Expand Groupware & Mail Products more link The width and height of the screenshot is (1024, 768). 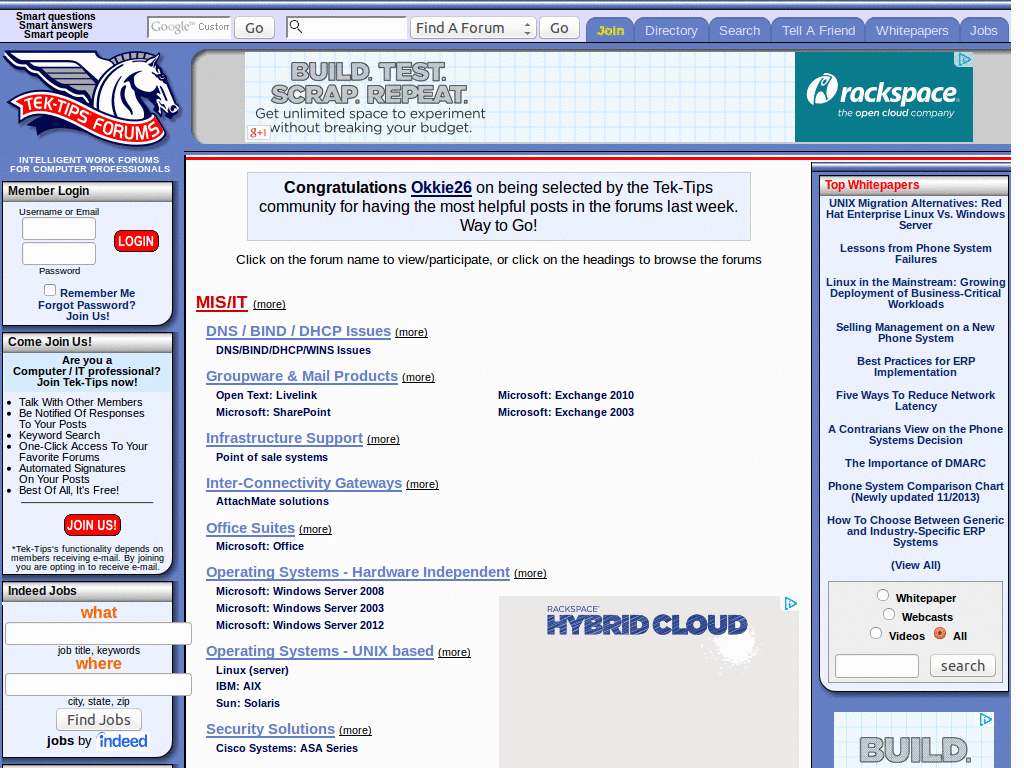pos(418,377)
